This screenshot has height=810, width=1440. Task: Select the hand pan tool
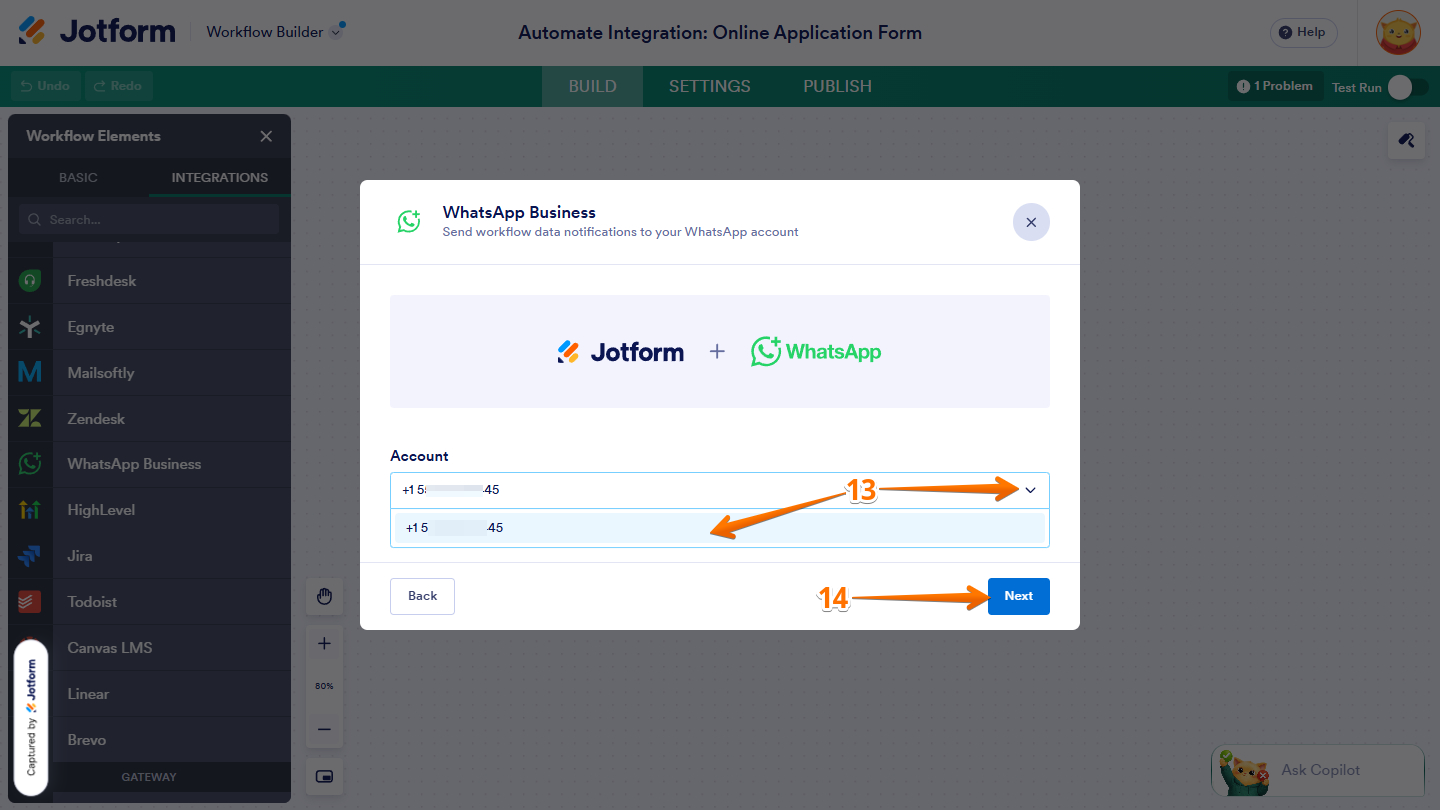pyautogui.click(x=324, y=597)
